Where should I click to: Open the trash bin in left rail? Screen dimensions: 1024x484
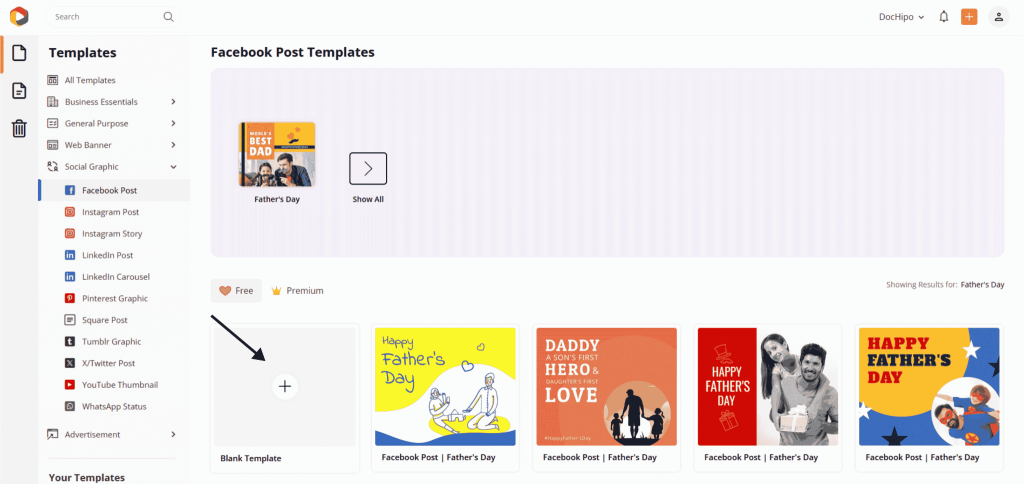click(x=20, y=129)
